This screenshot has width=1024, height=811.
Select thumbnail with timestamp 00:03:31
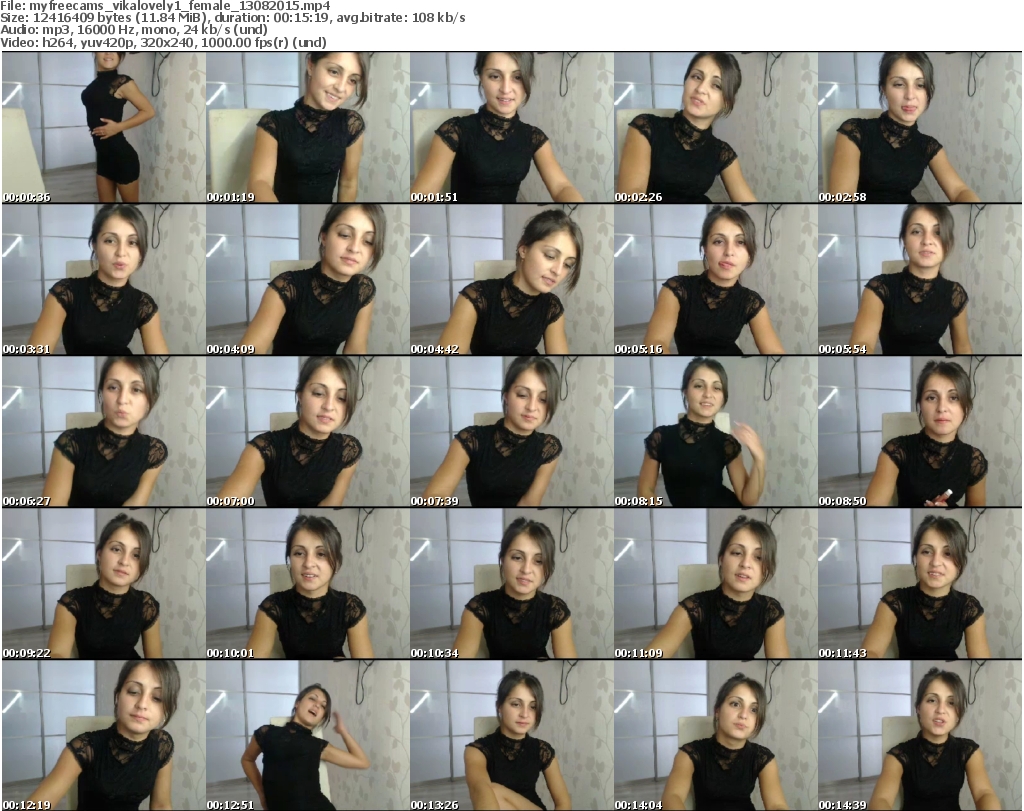[104, 279]
